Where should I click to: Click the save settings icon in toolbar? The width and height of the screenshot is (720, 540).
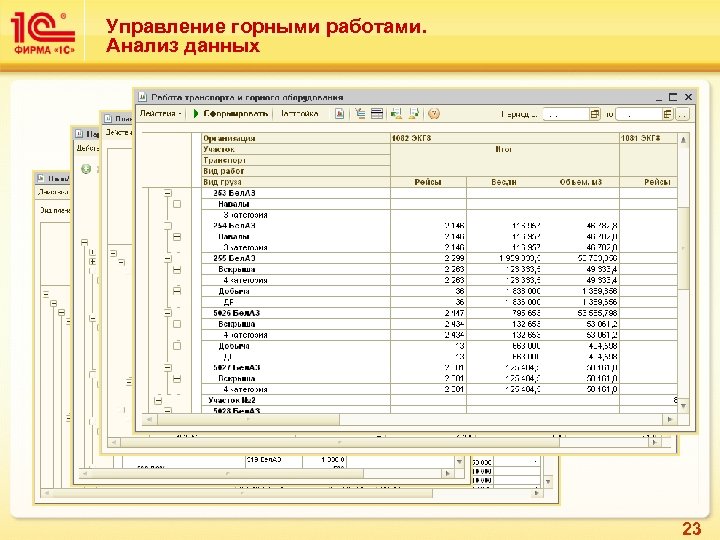pyautogui.click(x=414, y=113)
